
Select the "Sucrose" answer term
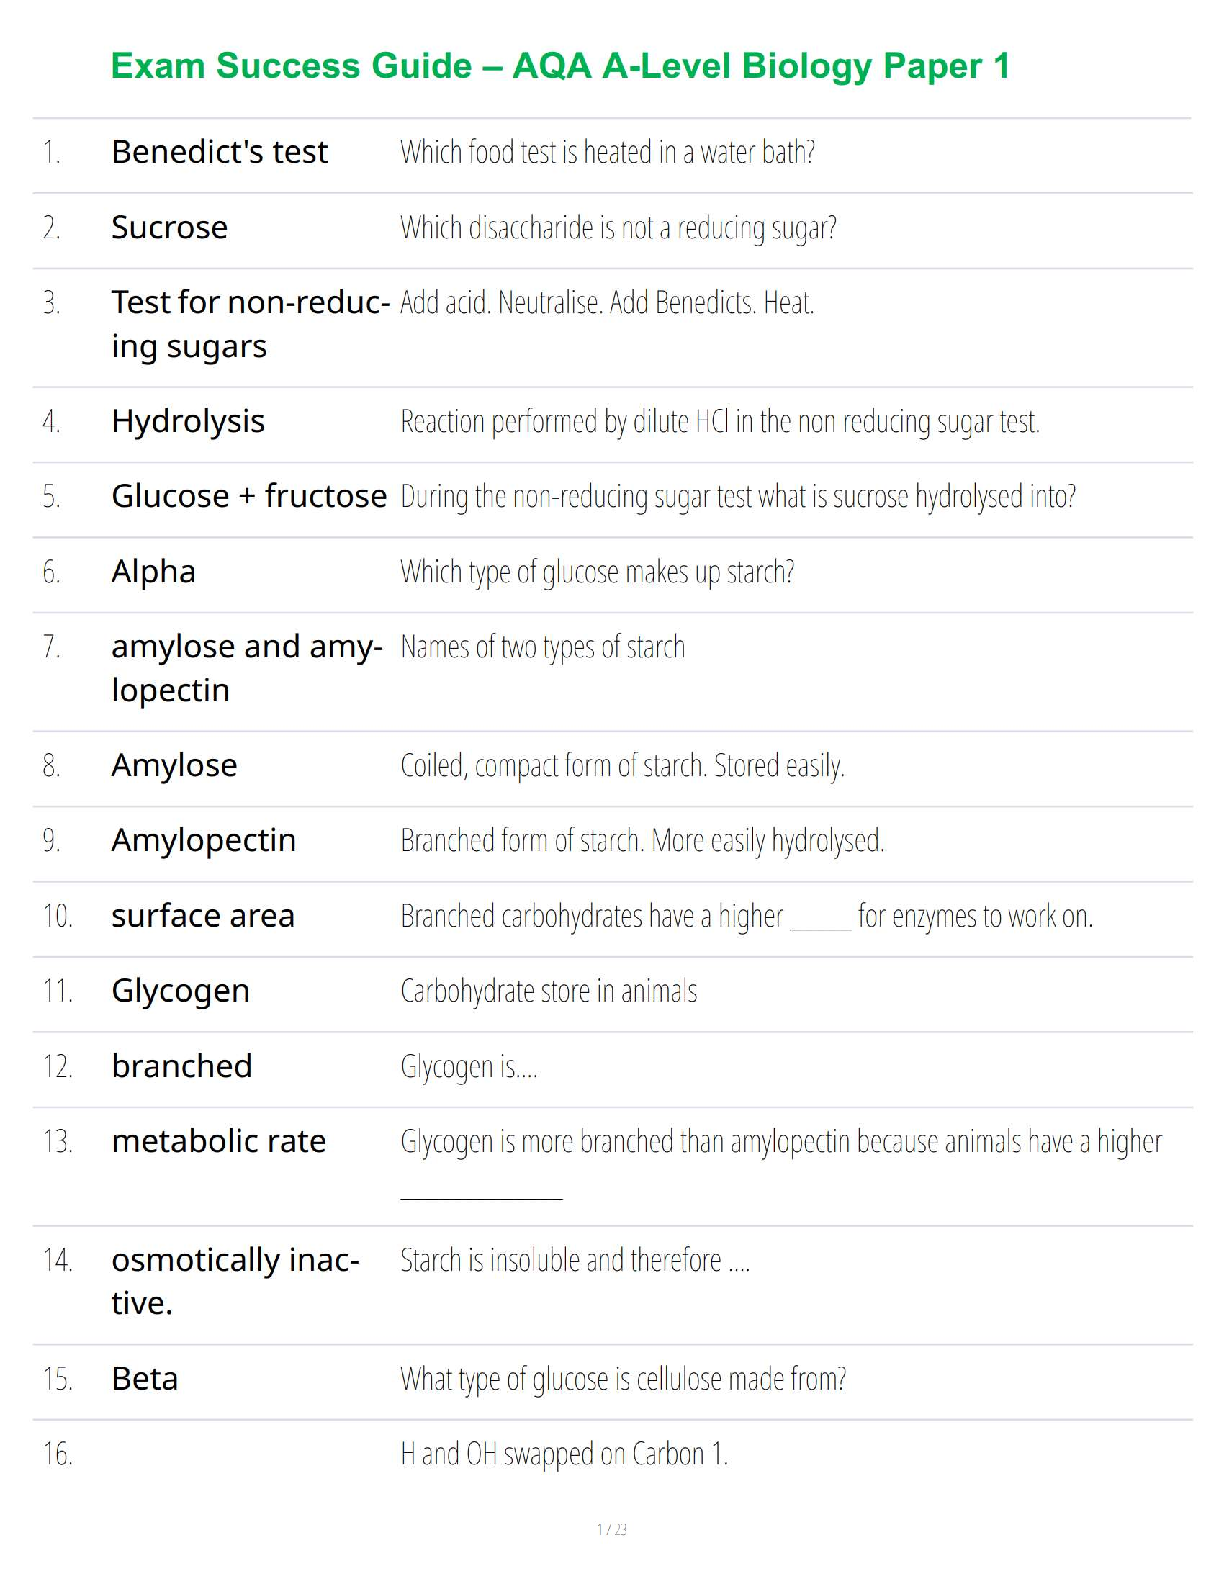[x=169, y=228]
